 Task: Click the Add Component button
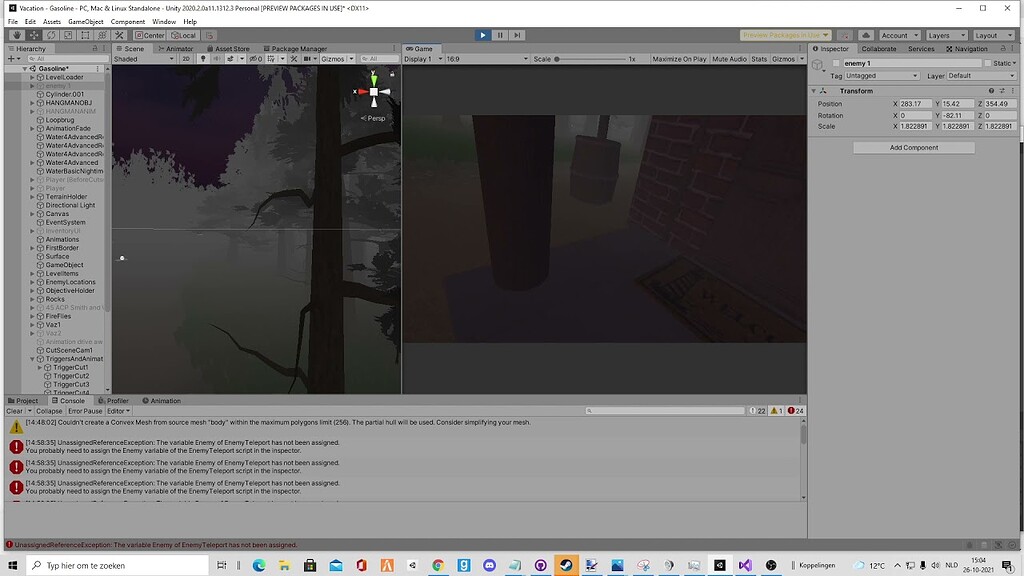point(913,147)
